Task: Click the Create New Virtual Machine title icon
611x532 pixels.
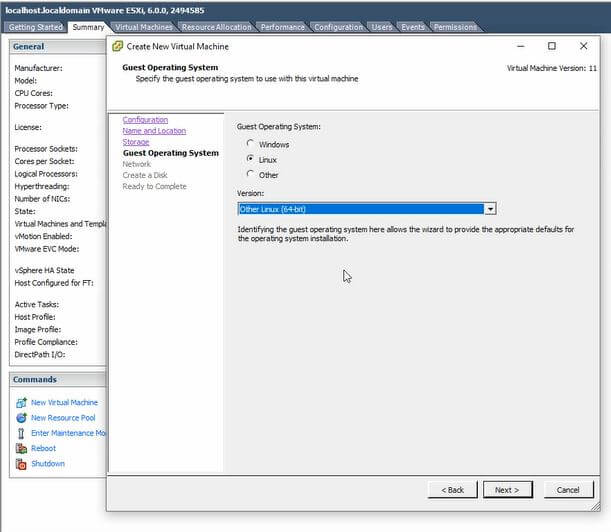Action: (x=117, y=46)
